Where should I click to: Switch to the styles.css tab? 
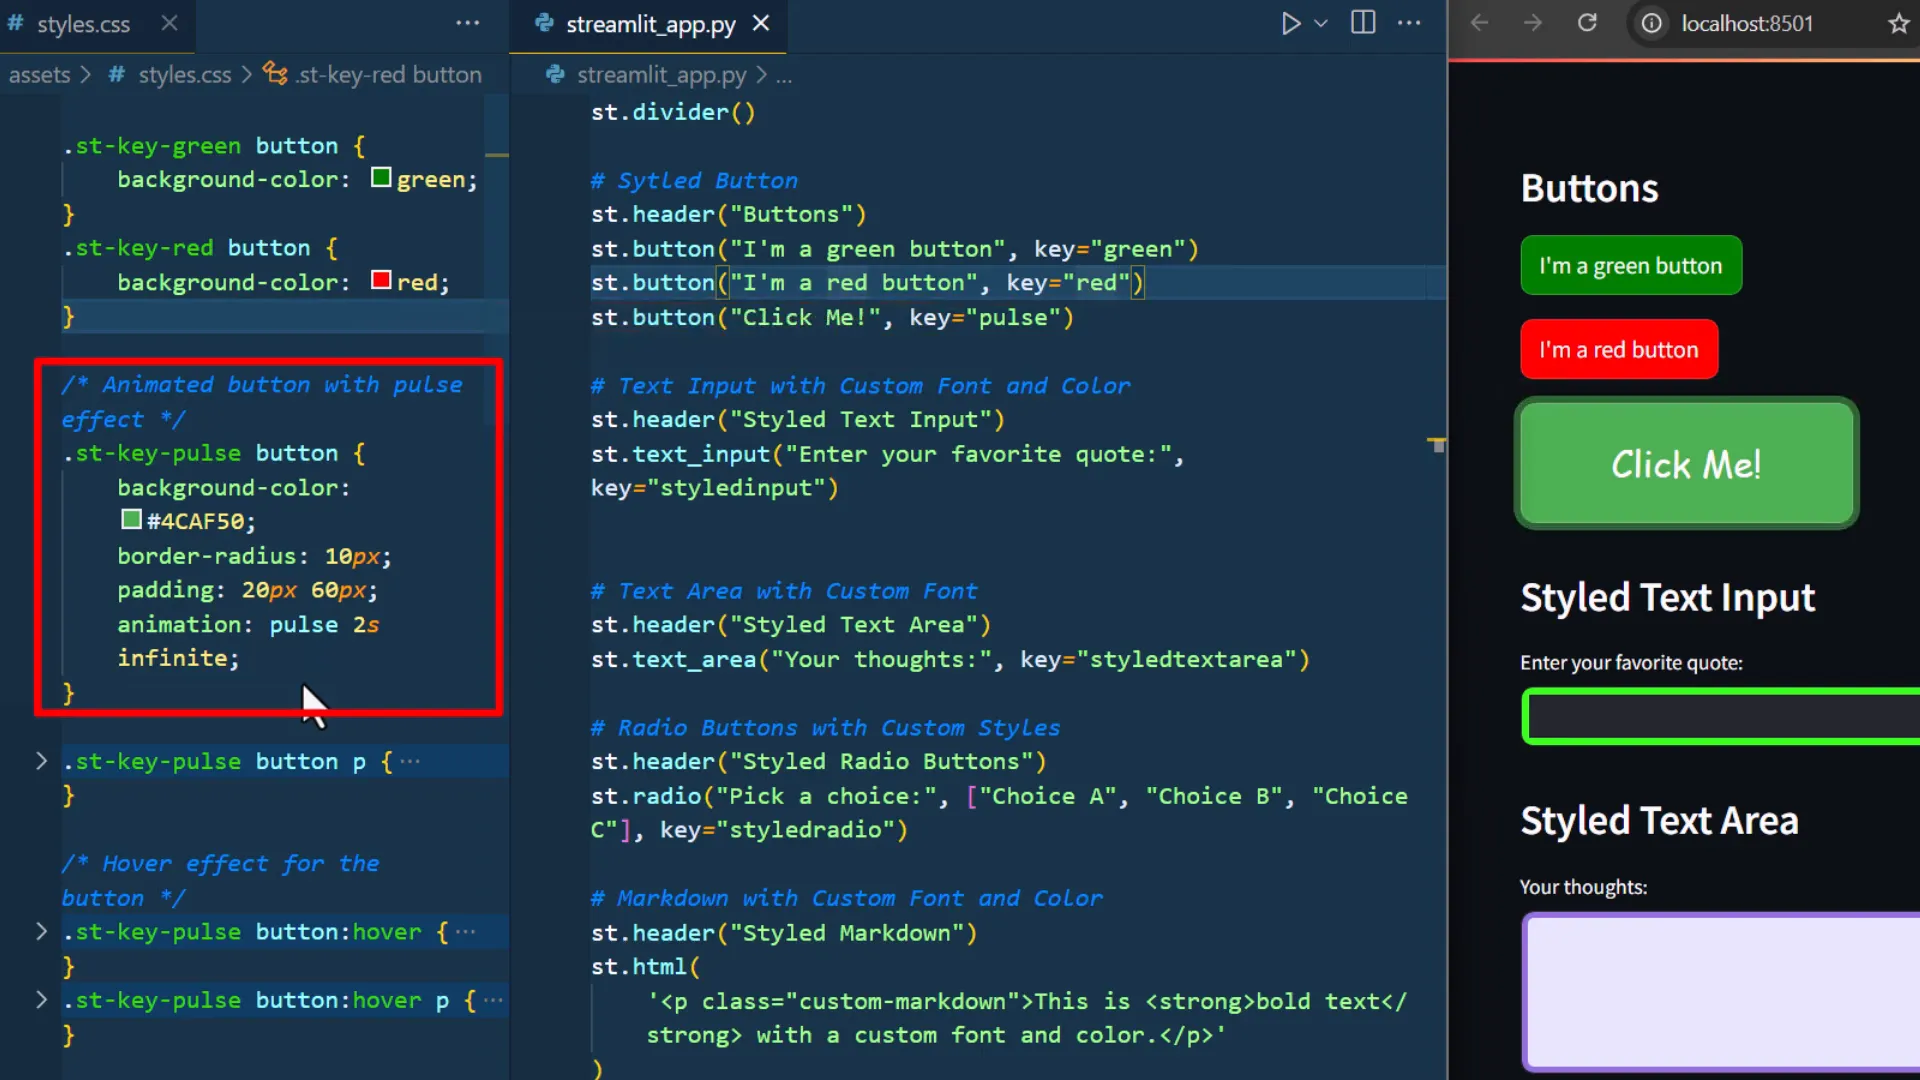83,24
